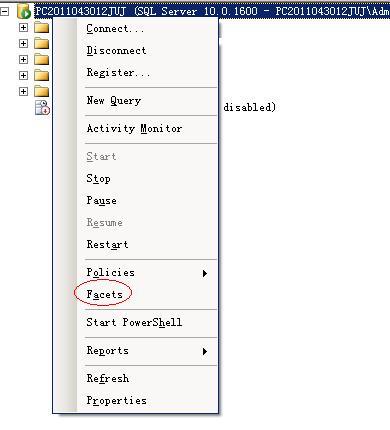Select Refresh in the context menu

coord(108,379)
